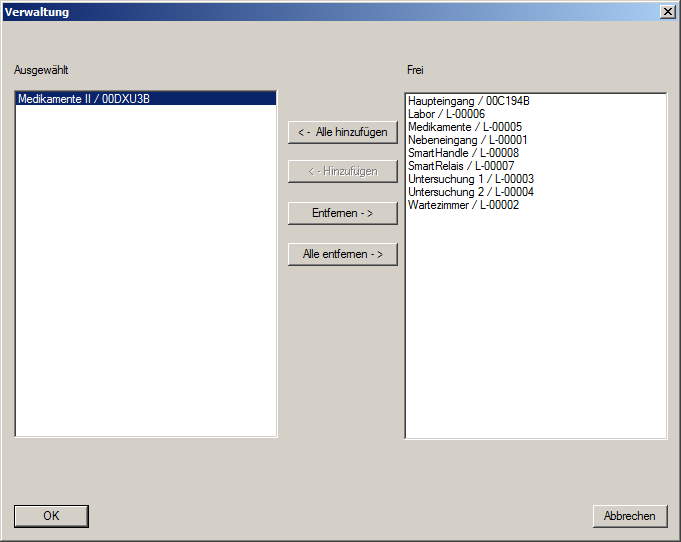Click empty space in the Ausgewählt list box
Screen dimensions: 681x542
[146, 300]
